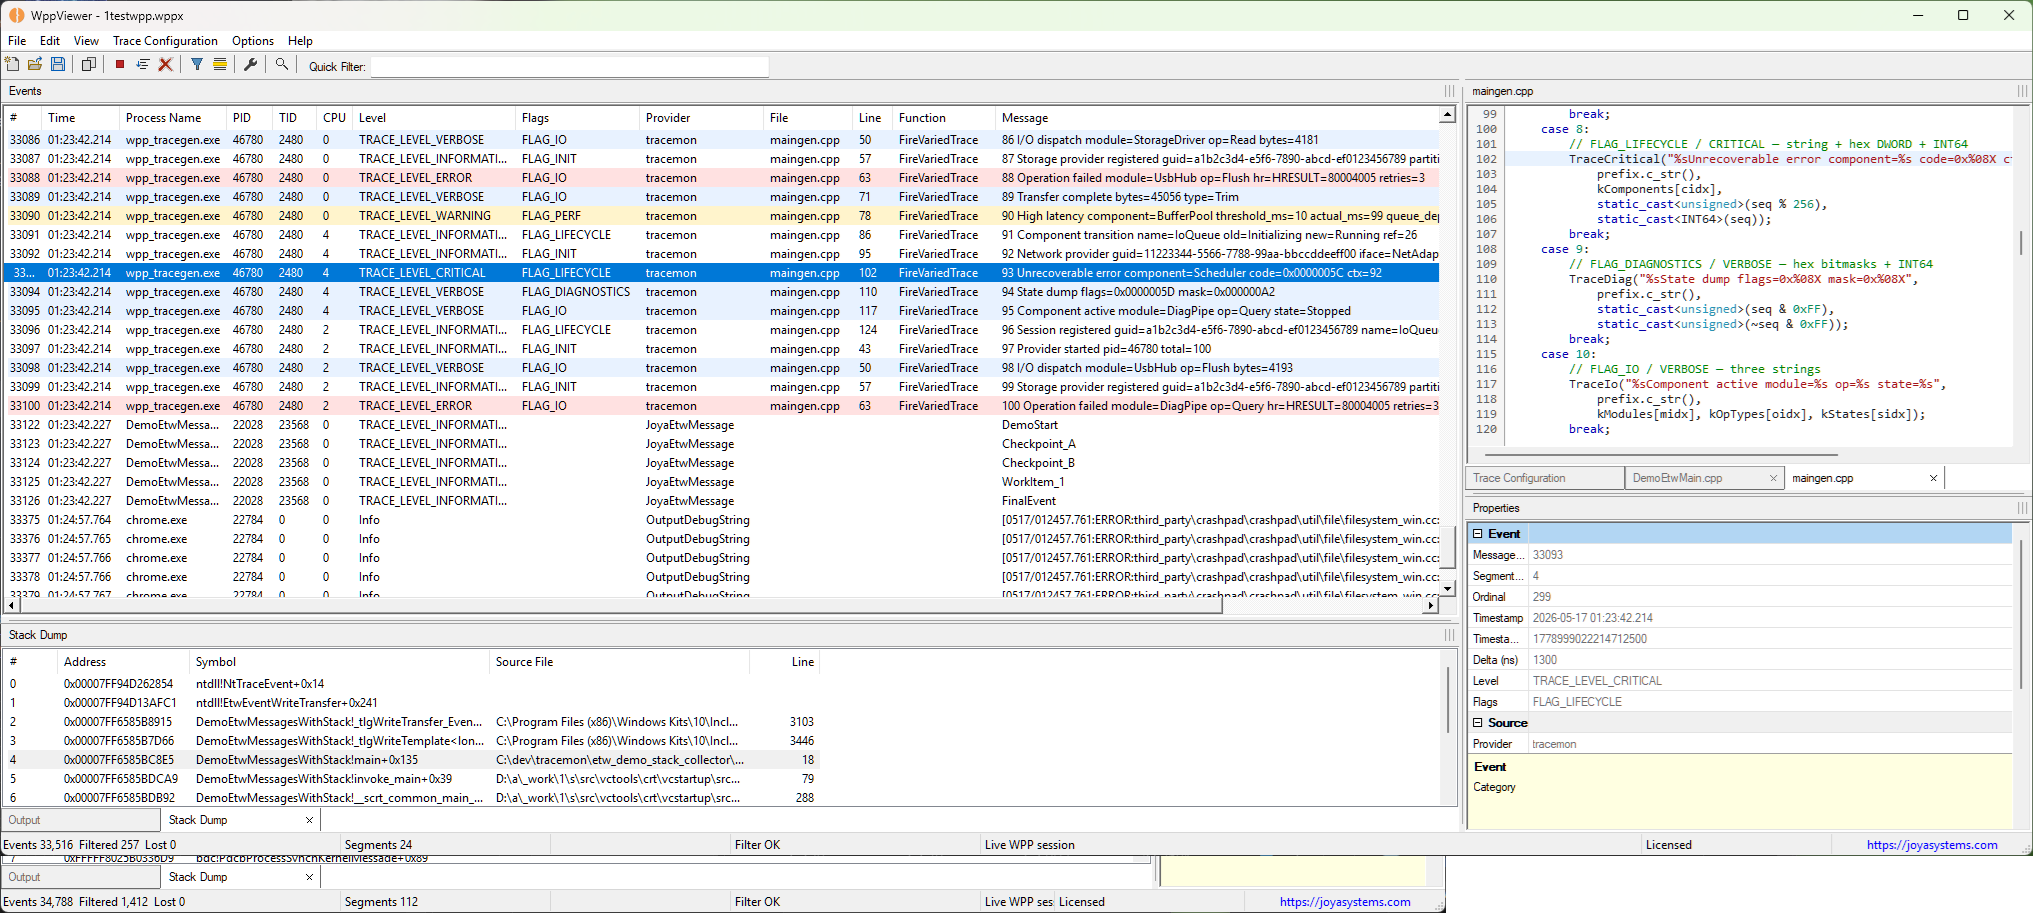Select event row with message Checkpoint_A
2033x913 pixels.
pos(721,444)
